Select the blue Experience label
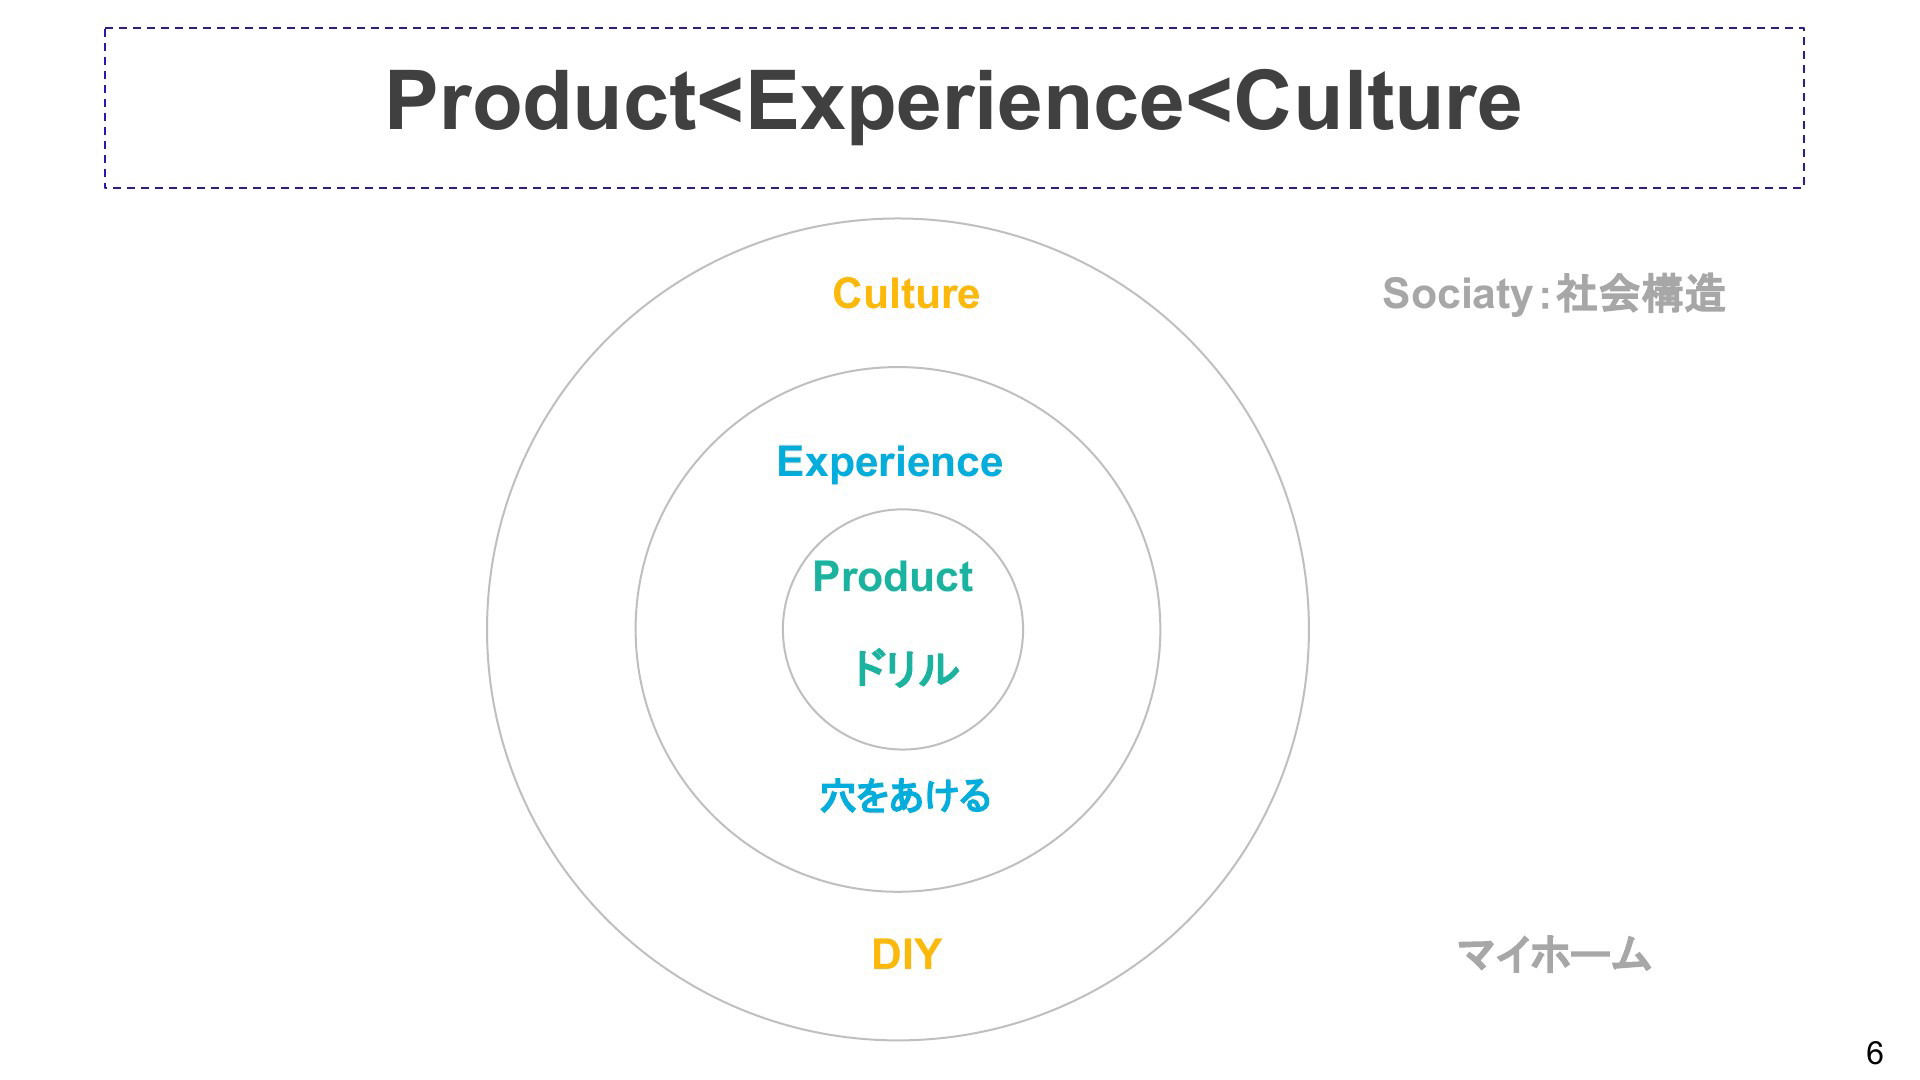This screenshot has height=1080, width=1920. click(x=889, y=462)
